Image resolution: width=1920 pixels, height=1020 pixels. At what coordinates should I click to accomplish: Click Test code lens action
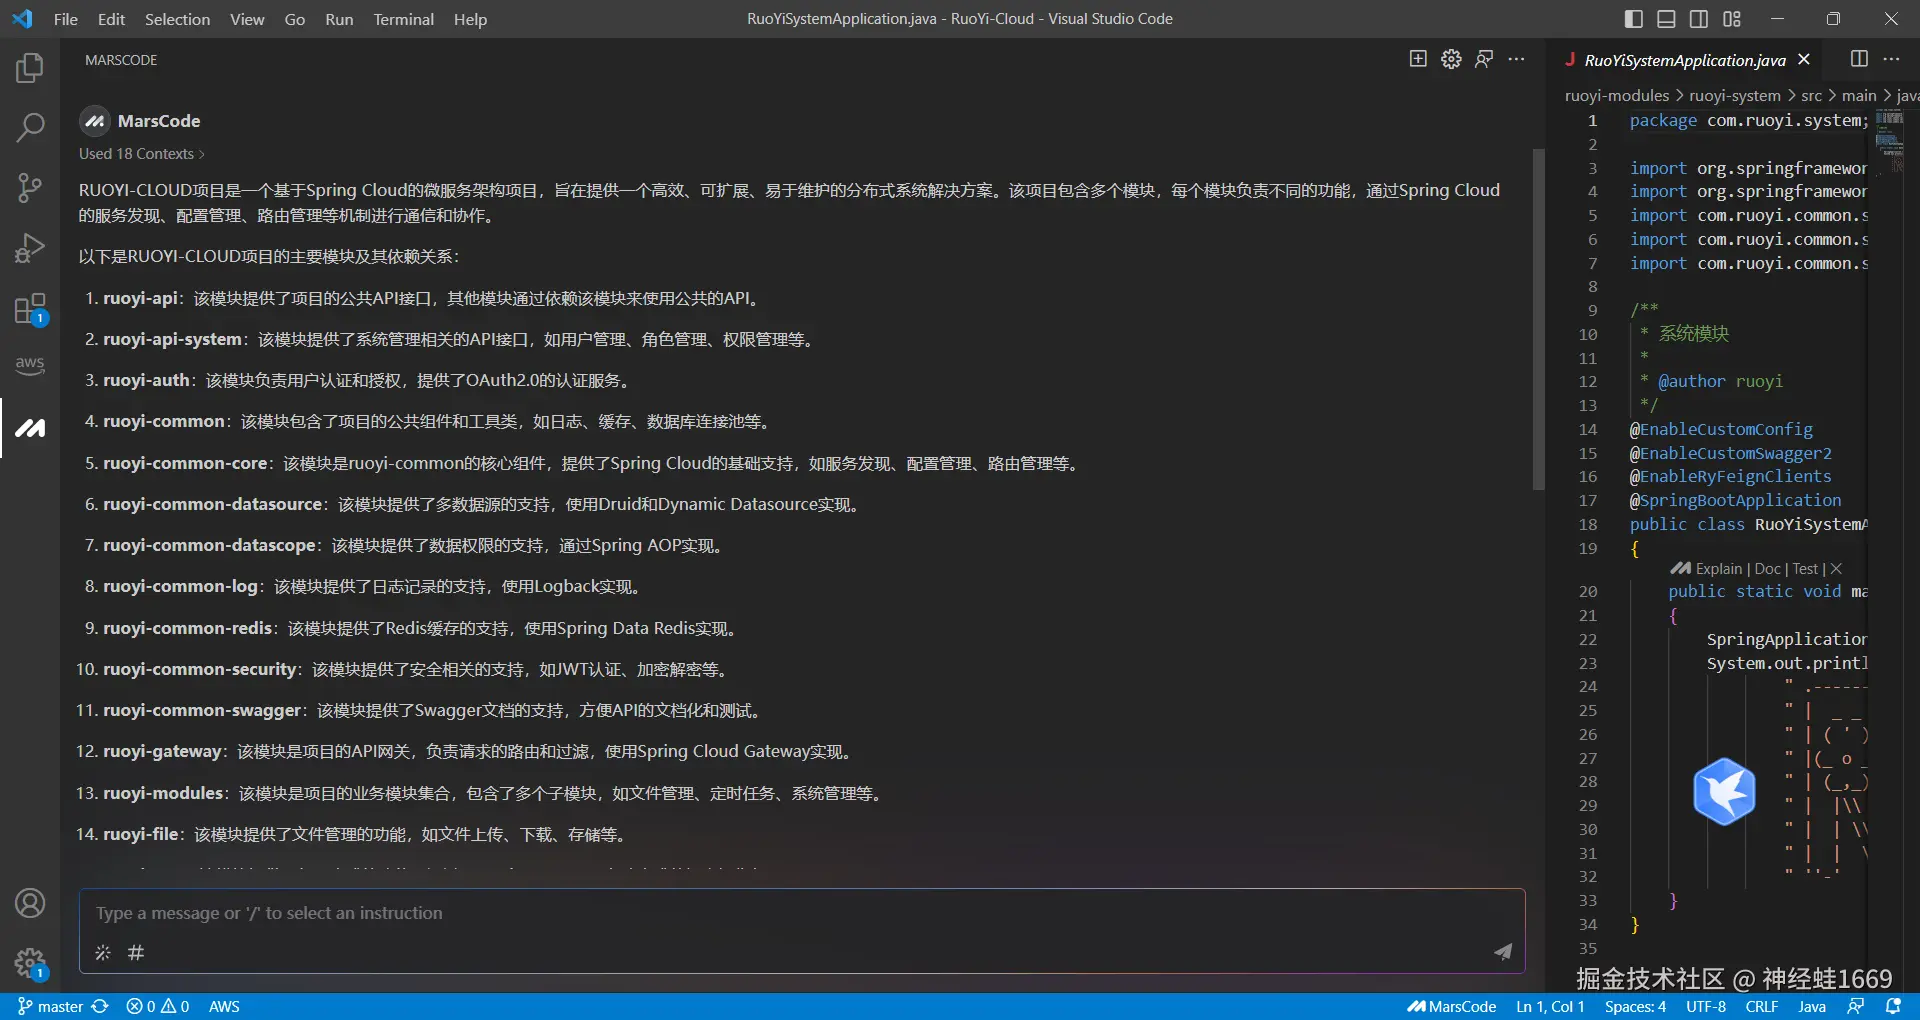click(x=1805, y=568)
